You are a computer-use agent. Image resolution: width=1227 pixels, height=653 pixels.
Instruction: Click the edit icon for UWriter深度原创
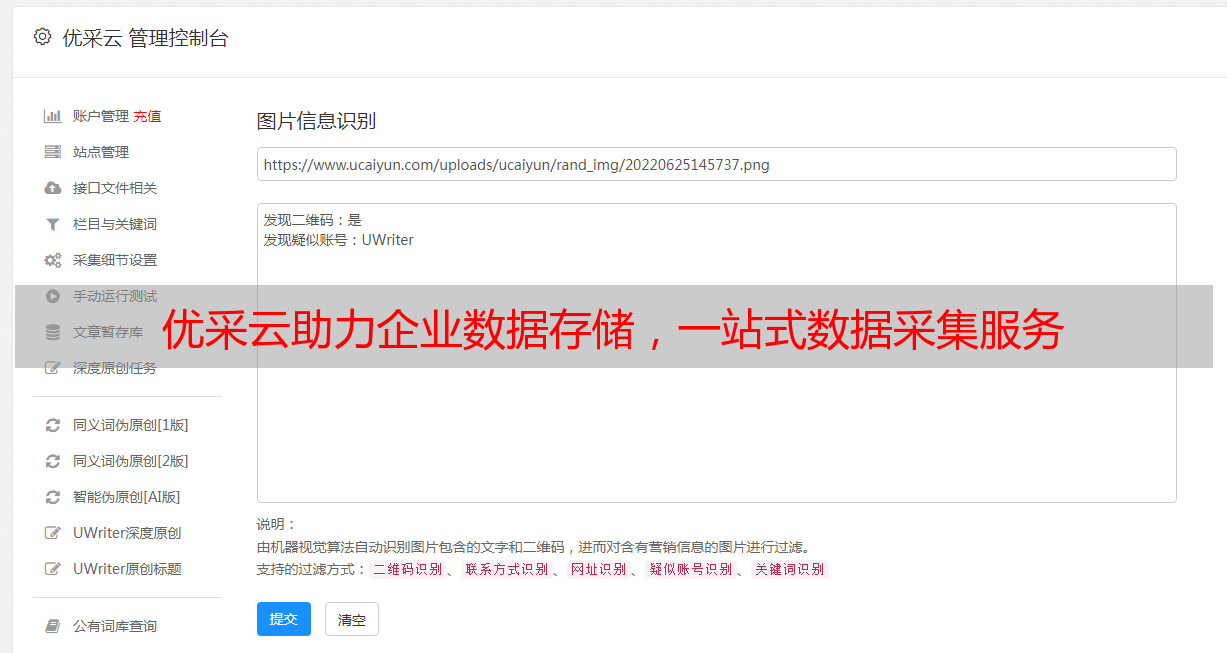pos(53,533)
